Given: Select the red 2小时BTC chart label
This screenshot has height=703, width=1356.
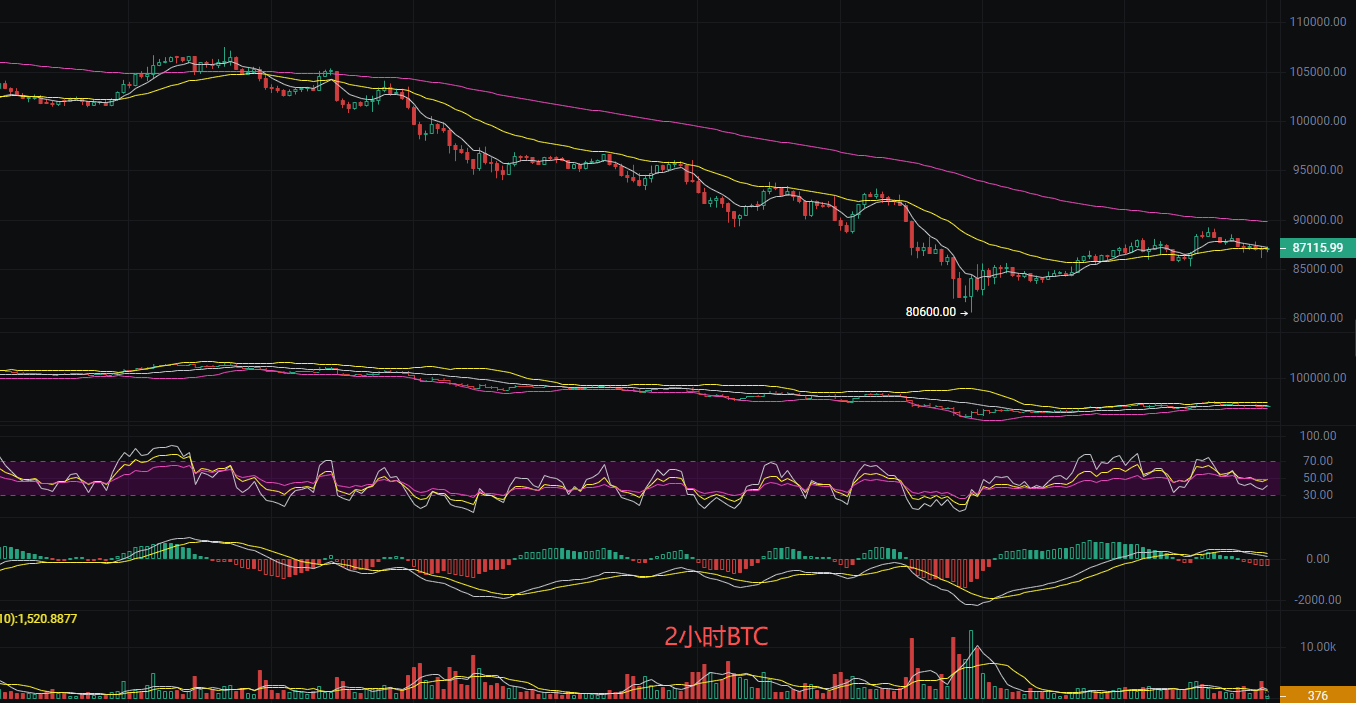Looking at the screenshot, I should [716, 636].
